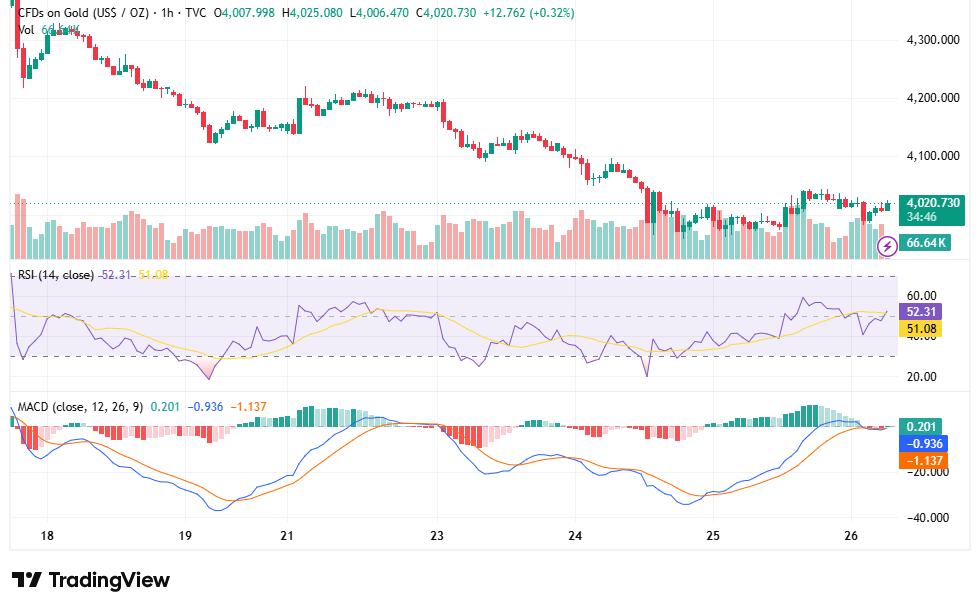Image resolution: width=980 pixels, height=610 pixels.
Task: Click the current price label 4,020.730
Action: point(932,202)
